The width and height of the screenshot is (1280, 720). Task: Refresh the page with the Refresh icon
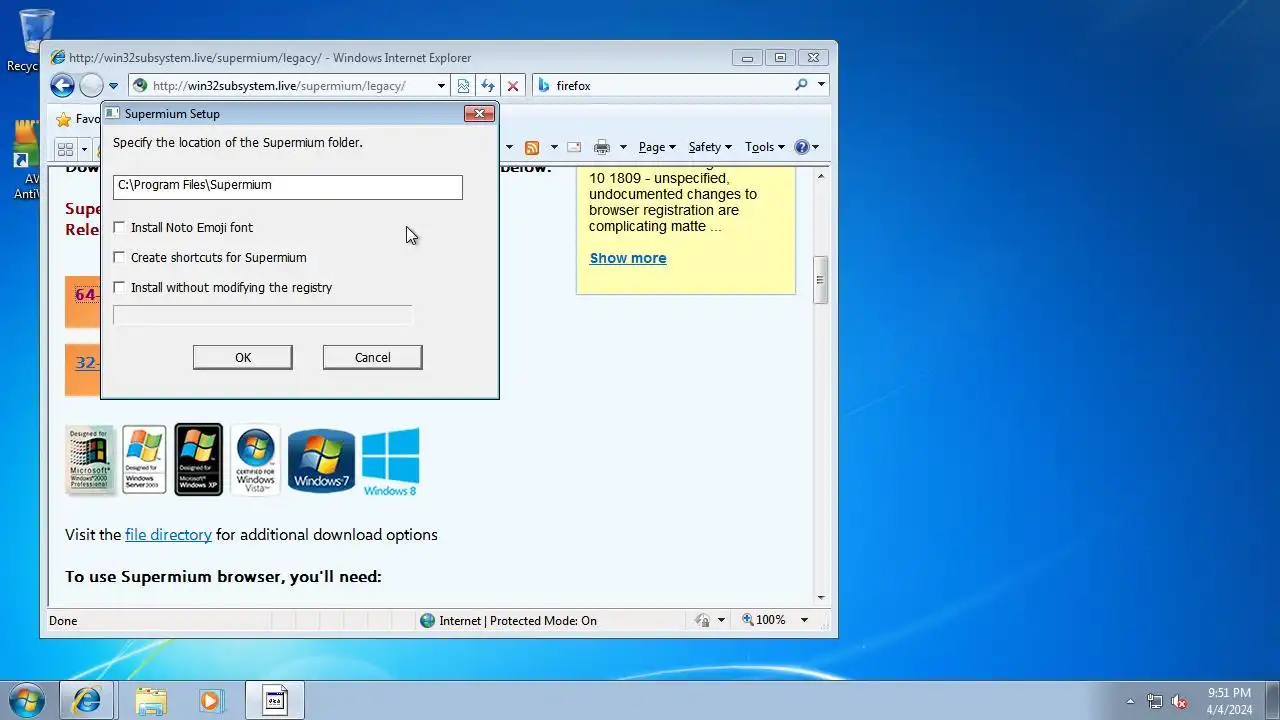(x=488, y=86)
